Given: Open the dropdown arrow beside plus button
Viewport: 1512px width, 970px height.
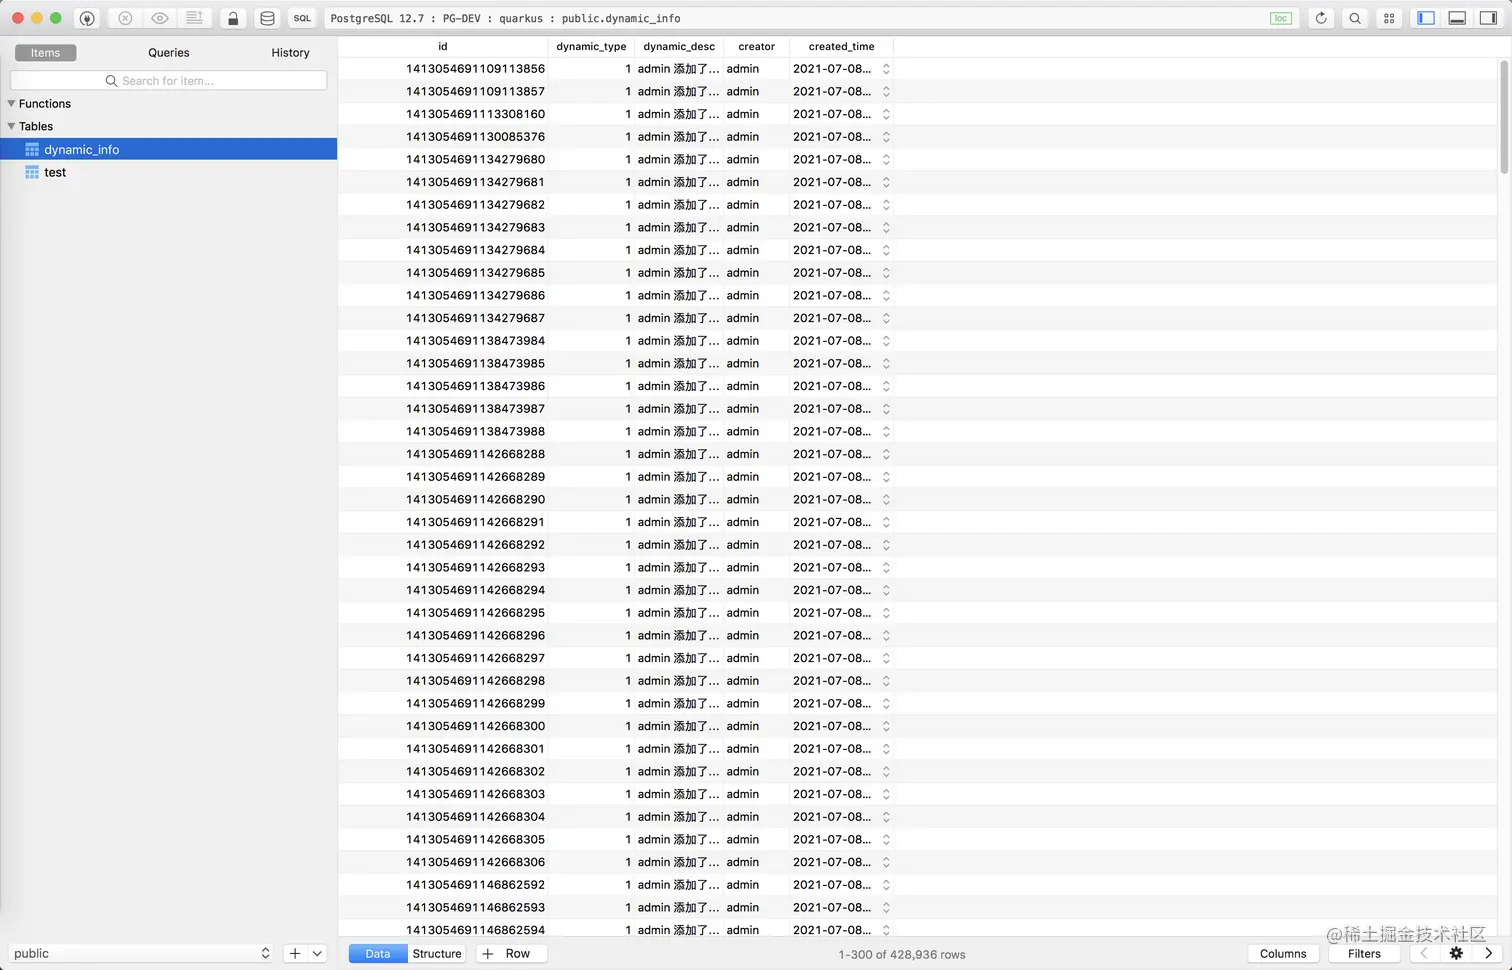Looking at the screenshot, I should [317, 953].
